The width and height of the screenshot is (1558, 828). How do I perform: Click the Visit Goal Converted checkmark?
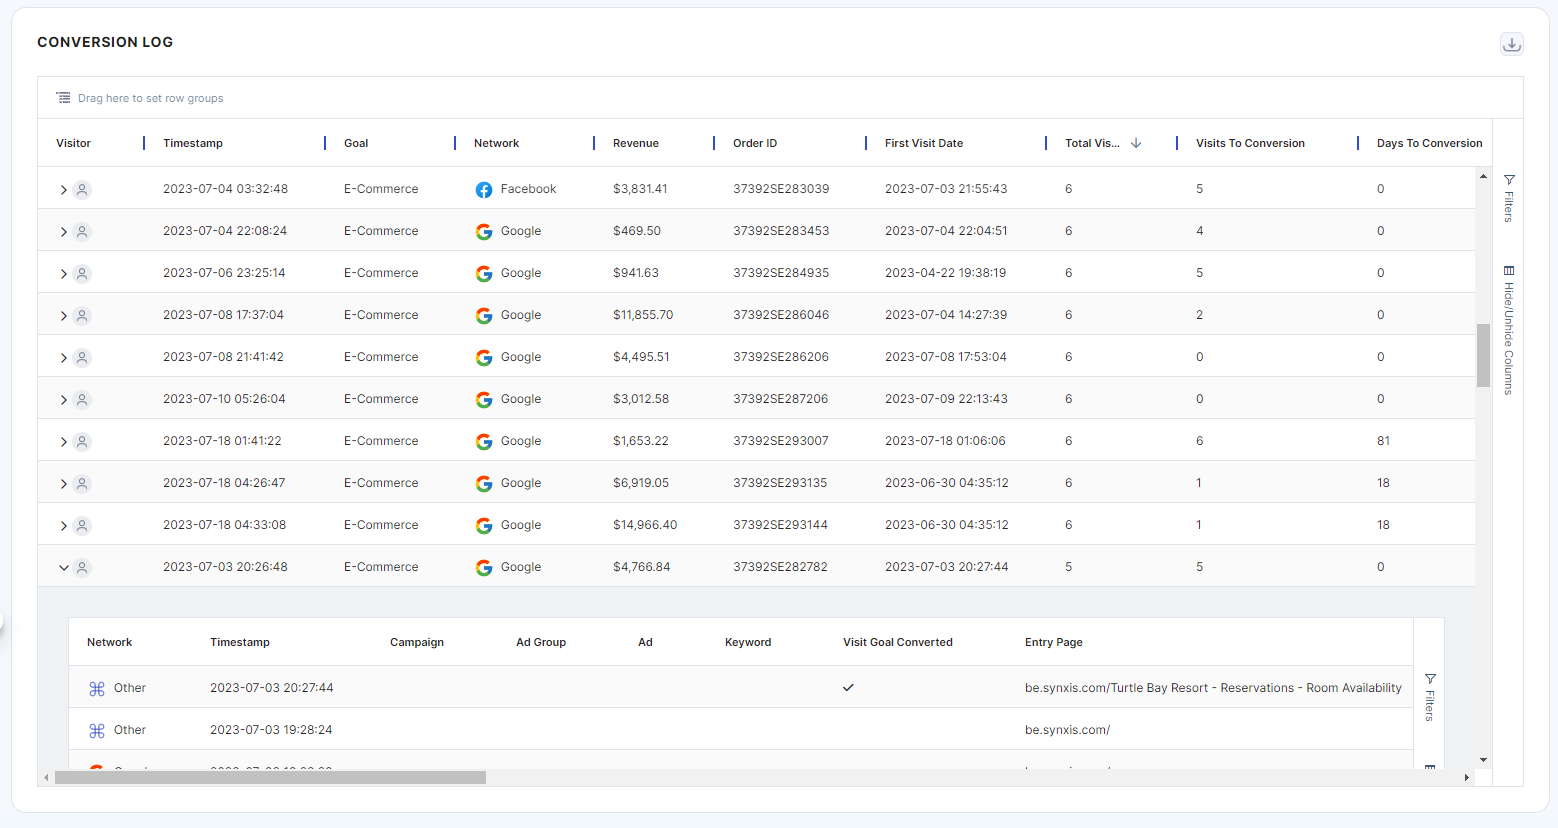point(848,688)
